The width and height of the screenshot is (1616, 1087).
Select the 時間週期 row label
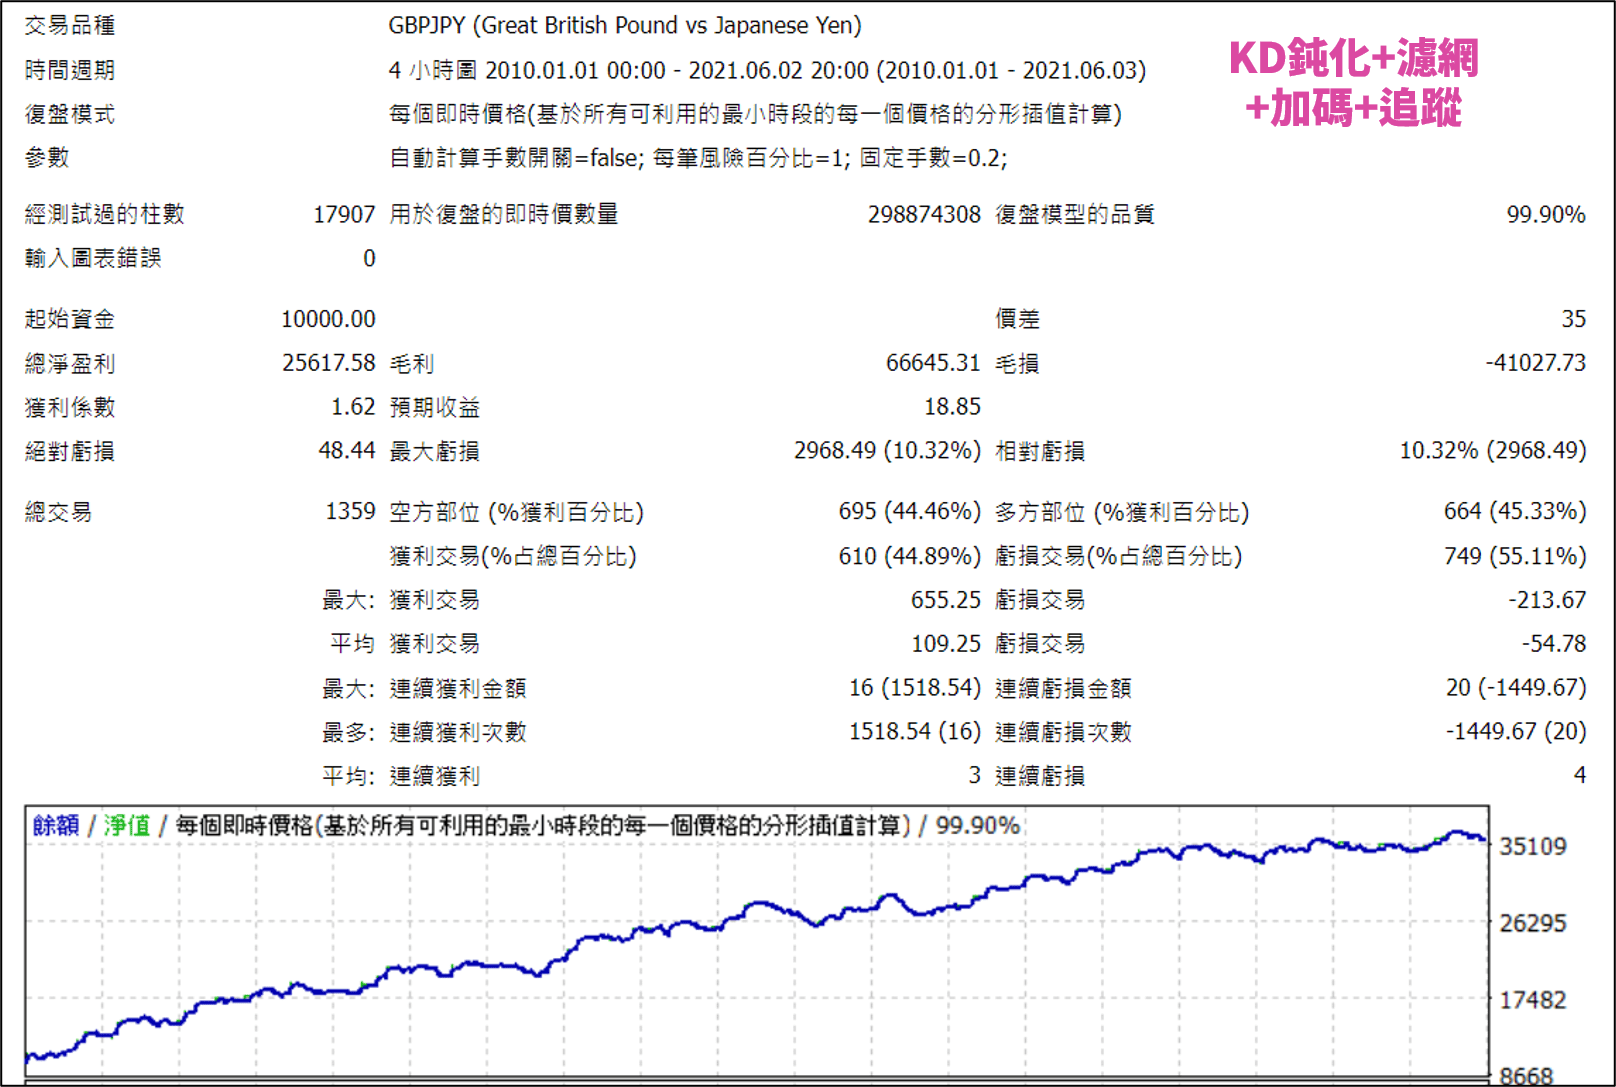68,69
